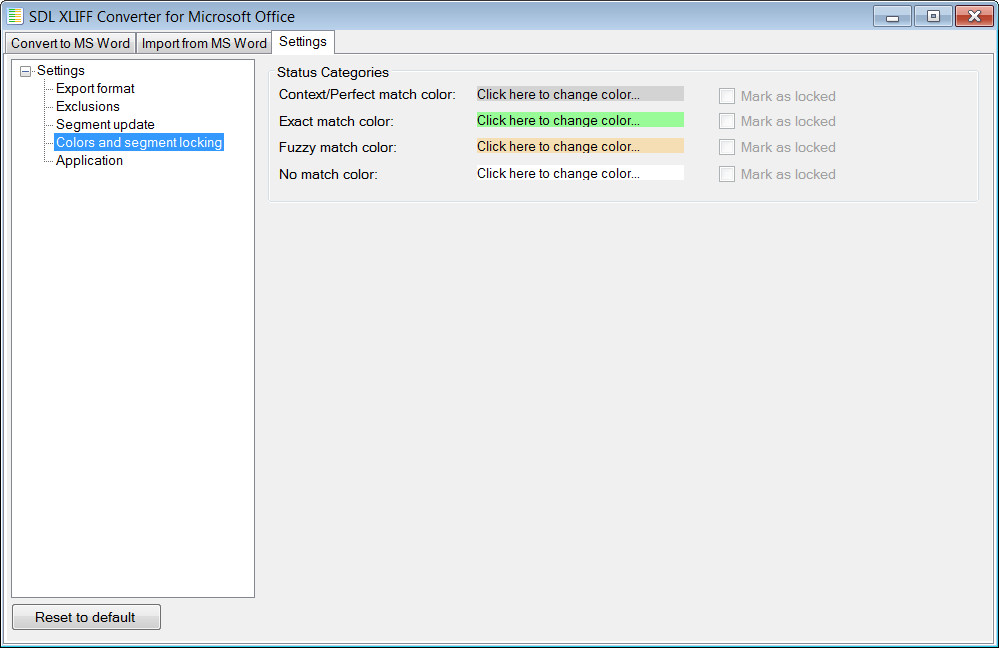Open the Application settings item
999x648 pixels.
click(x=89, y=161)
